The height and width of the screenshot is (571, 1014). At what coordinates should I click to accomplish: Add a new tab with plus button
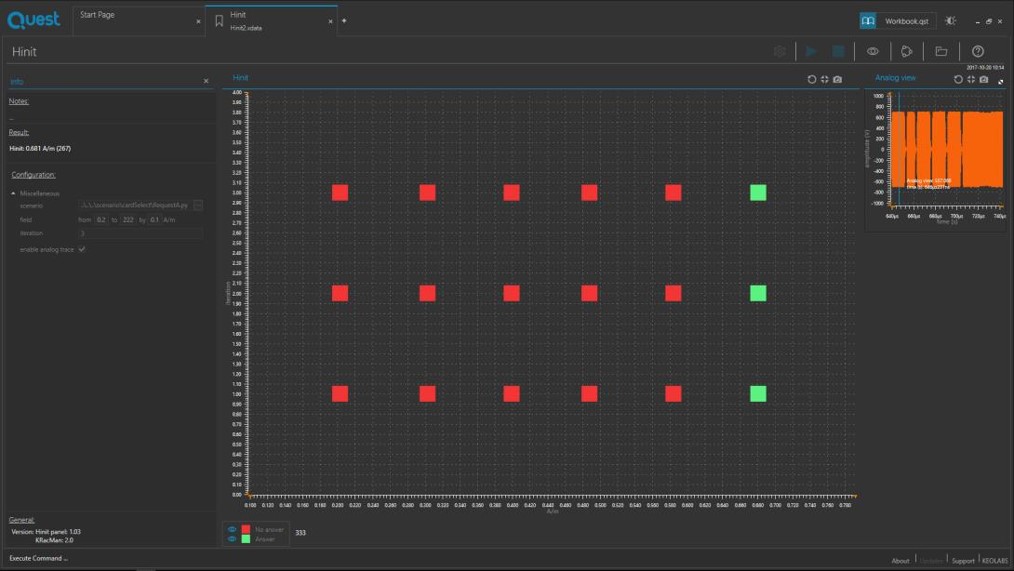(x=344, y=21)
